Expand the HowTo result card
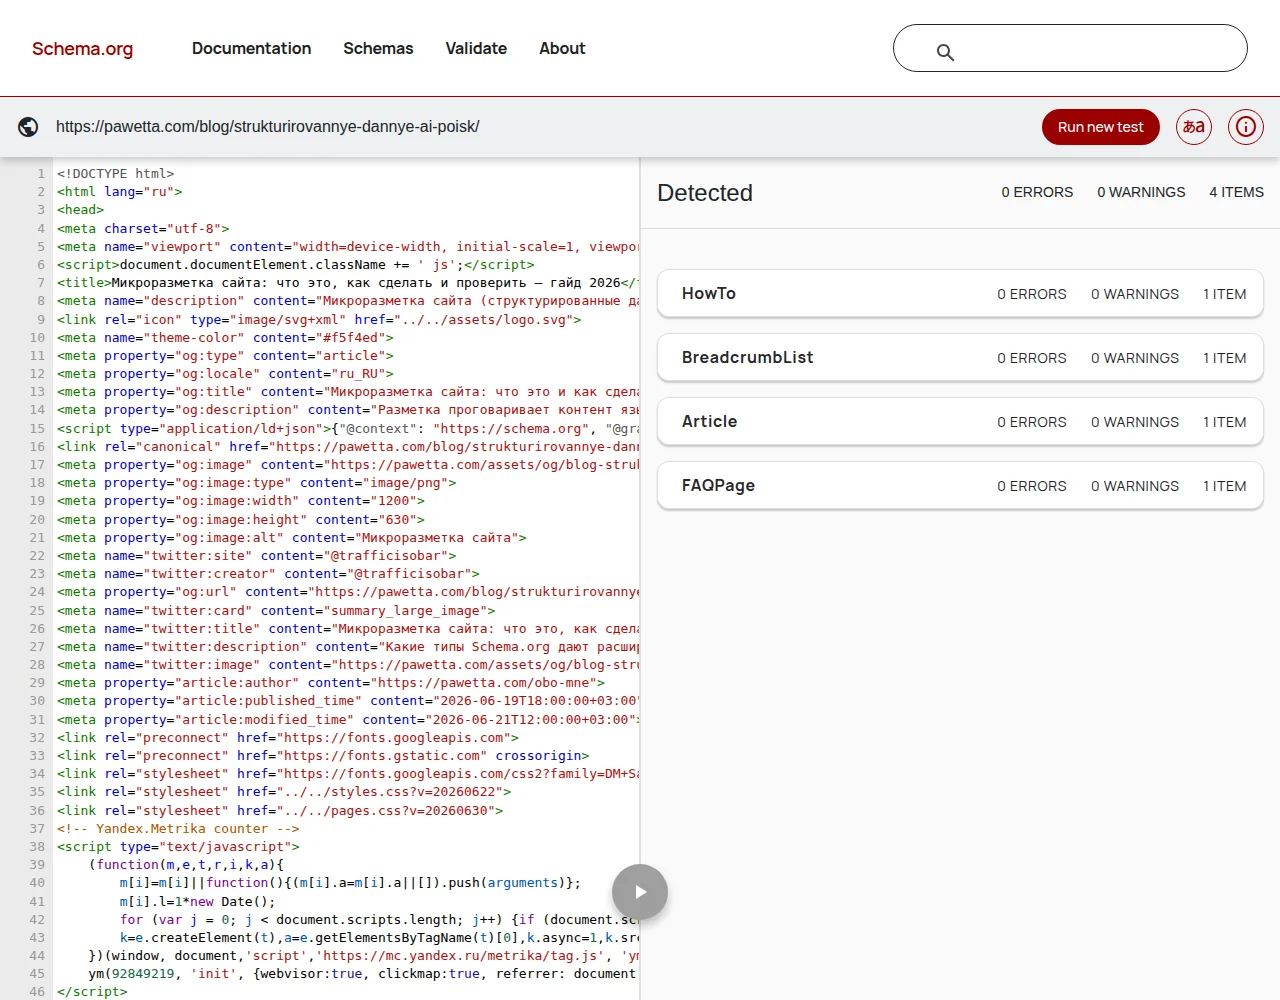 [960, 294]
